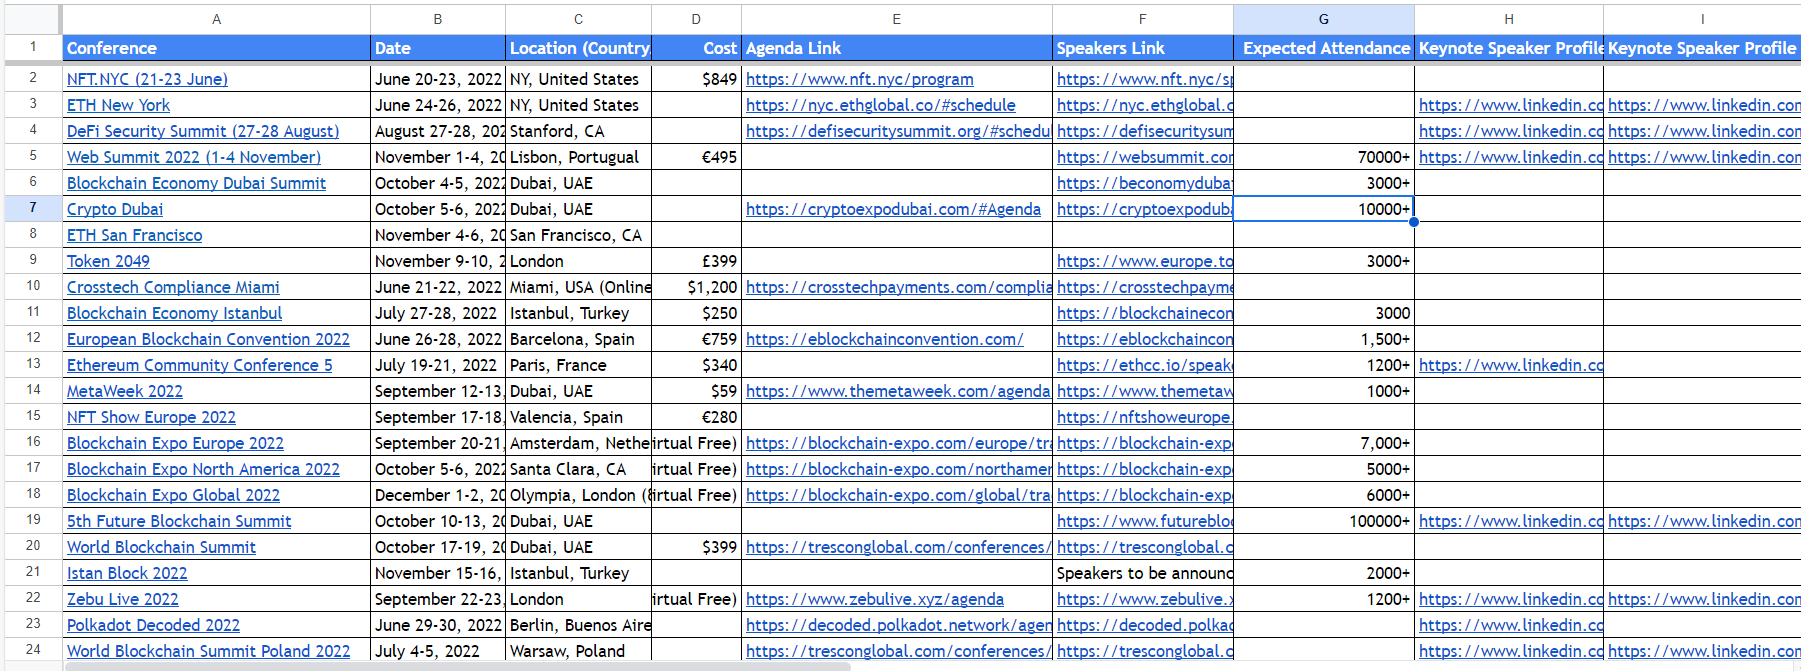Open the eblockchainconvention.com agenda link
The height and width of the screenshot is (671, 1801).
tap(885, 339)
